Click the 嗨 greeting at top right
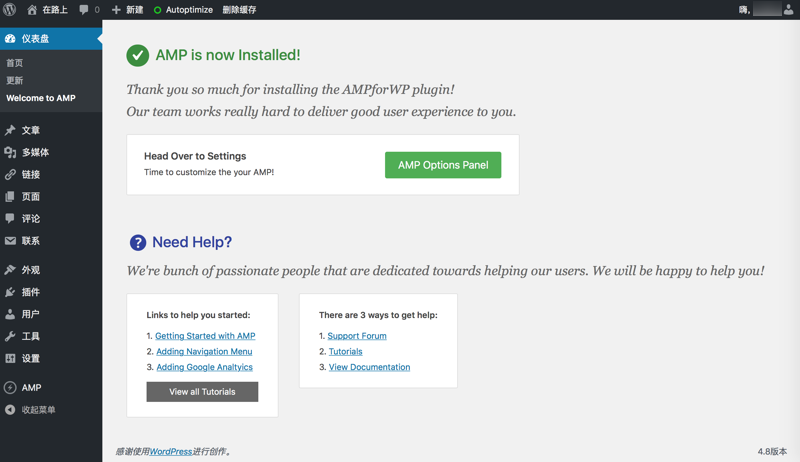800x462 pixels. point(744,10)
